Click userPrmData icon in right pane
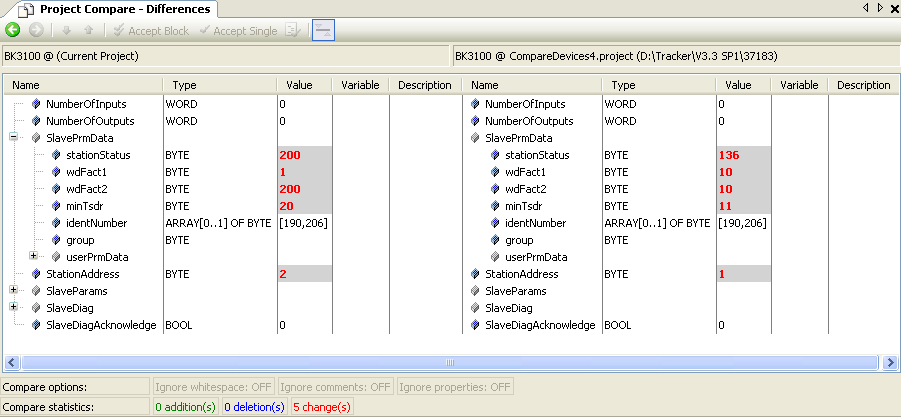 (495, 257)
